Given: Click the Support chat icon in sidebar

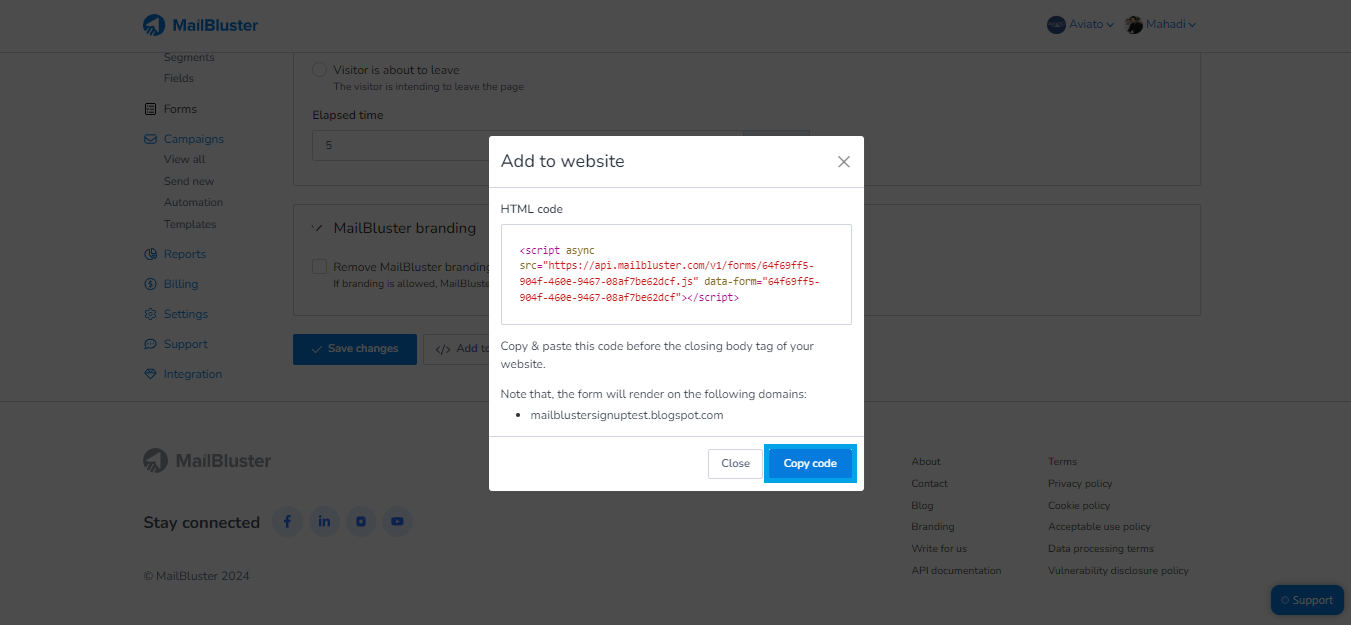Looking at the screenshot, I should (x=151, y=344).
